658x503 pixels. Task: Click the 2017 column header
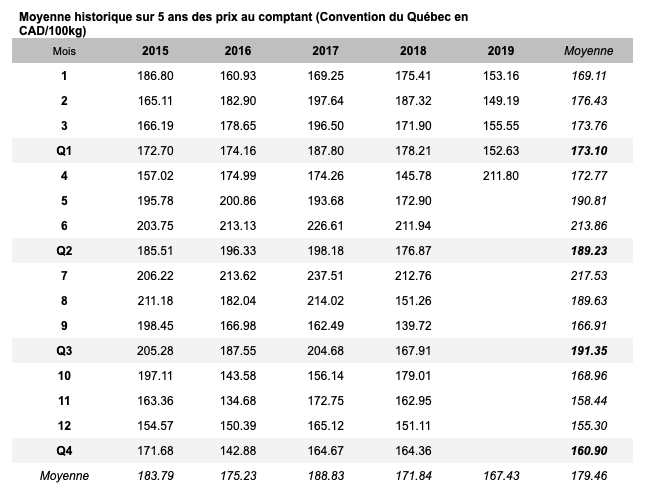pos(325,50)
